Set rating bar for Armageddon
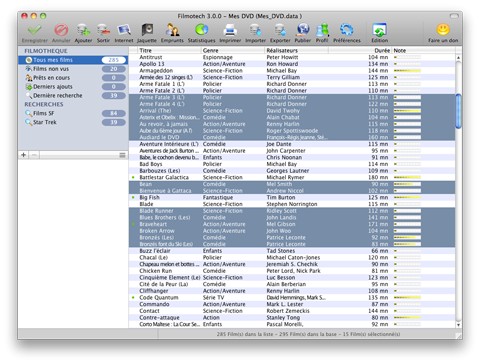 tap(407, 71)
